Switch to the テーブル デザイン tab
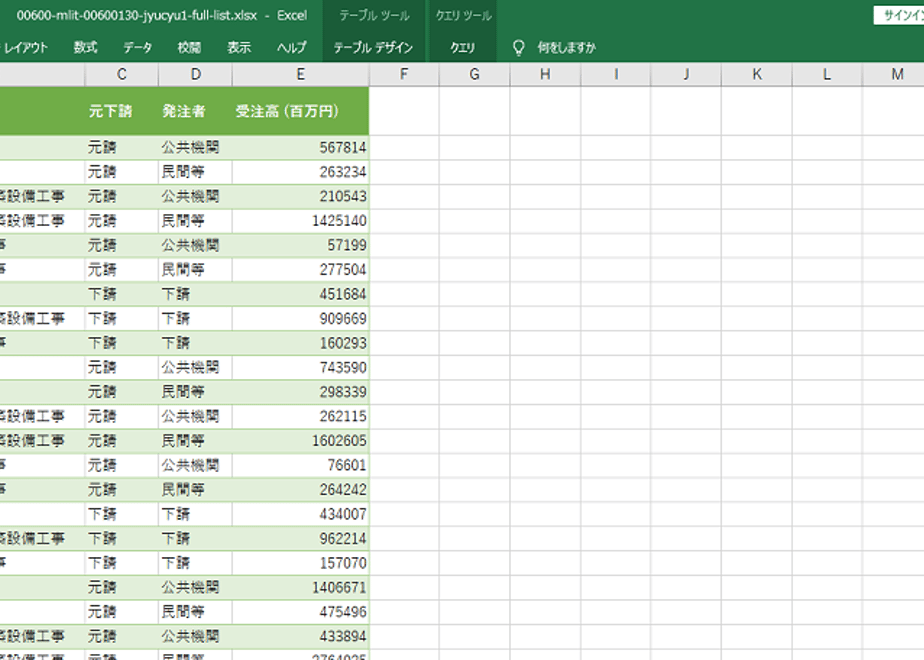The width and height of the screenshot is (924, 660). pos(373,48)
